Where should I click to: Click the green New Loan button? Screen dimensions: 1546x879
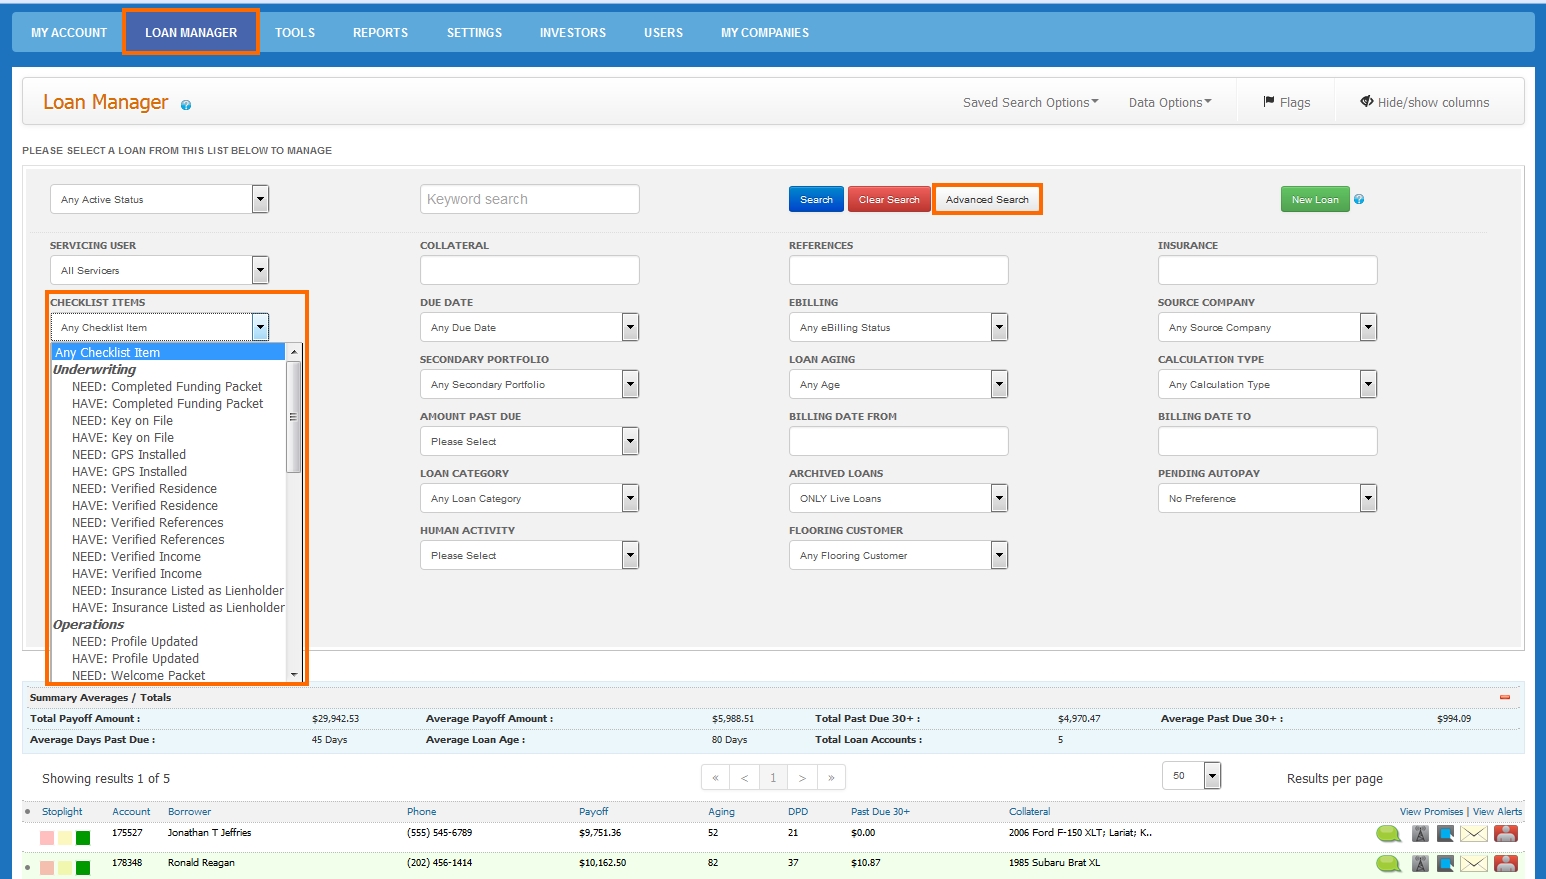(x=1315, y=199)
